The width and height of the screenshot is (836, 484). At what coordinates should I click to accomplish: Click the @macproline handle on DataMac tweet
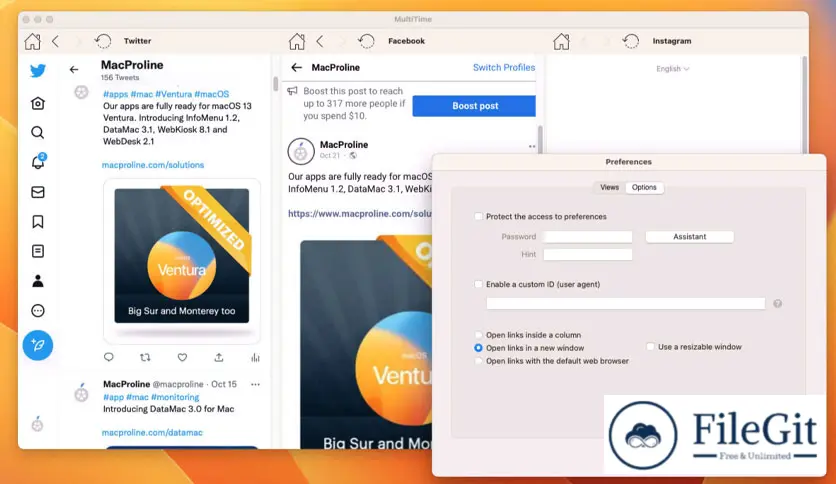178,384
